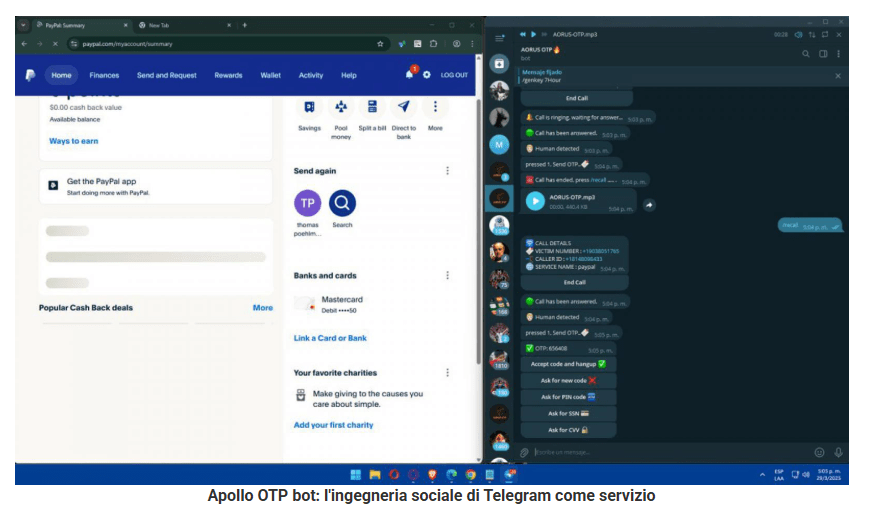Rewind the Telegram audio player
Viewport: 884px width, 512px height.
[x=523, y=34]
